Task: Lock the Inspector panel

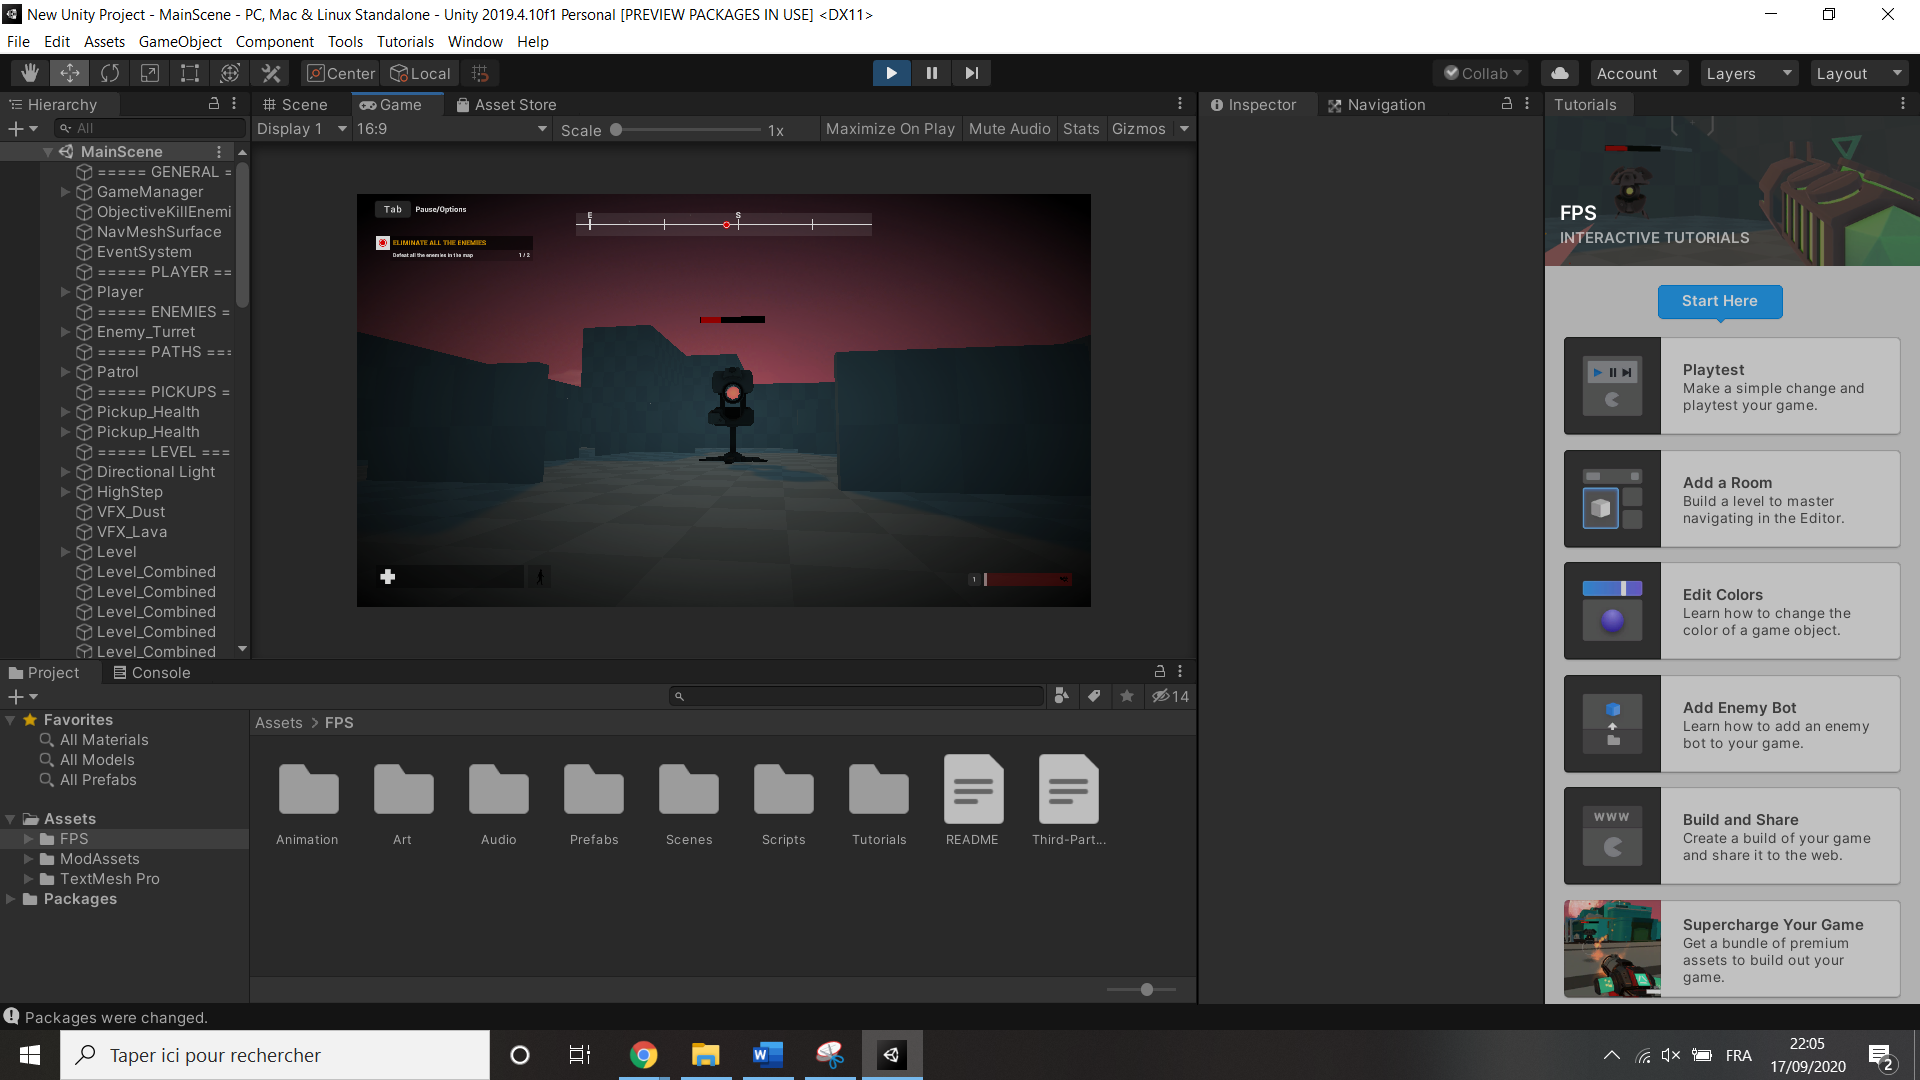Action: (x=1507, y=104)
